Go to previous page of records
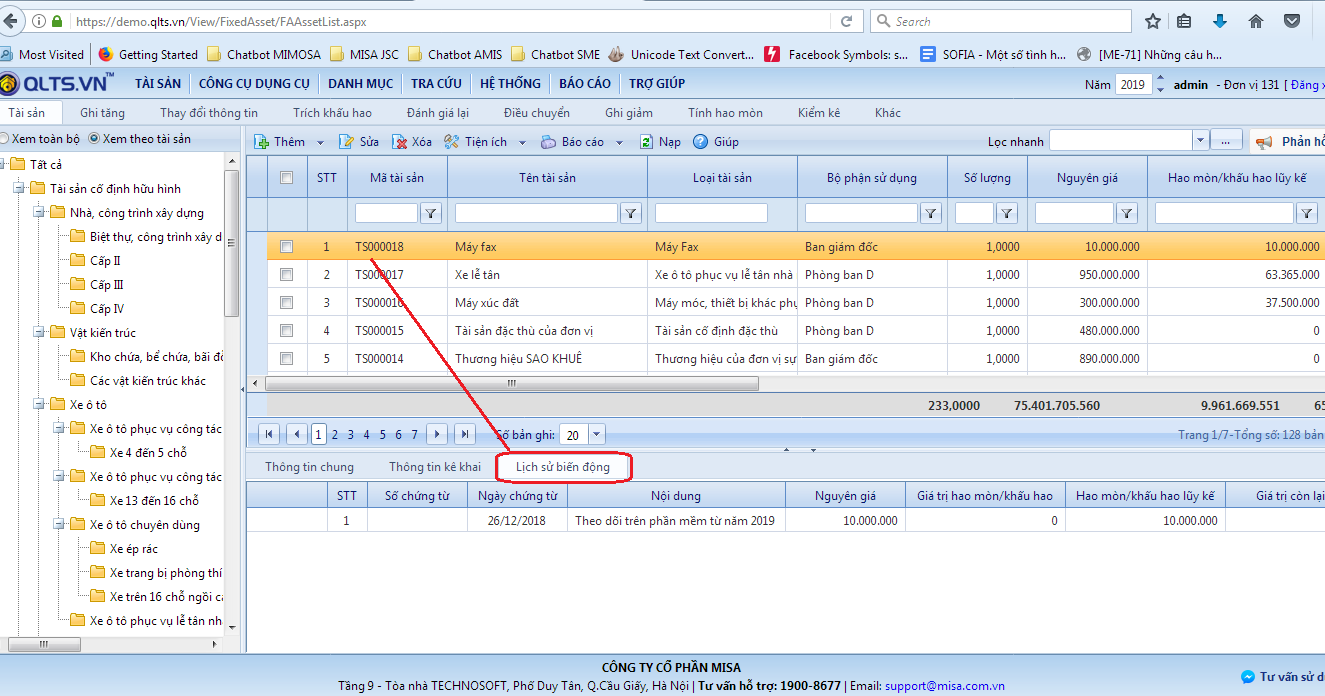1325x696 pixels. (x=297, y=434)
